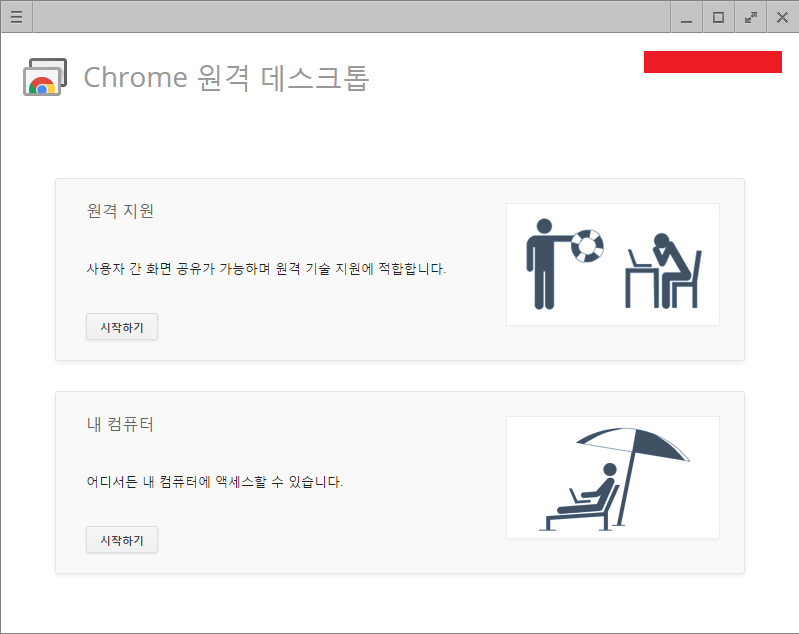The height and width of the screenshot is (634, 799).
Task: Click the lifesaver remote support illustration
Action: pos(612,265)
